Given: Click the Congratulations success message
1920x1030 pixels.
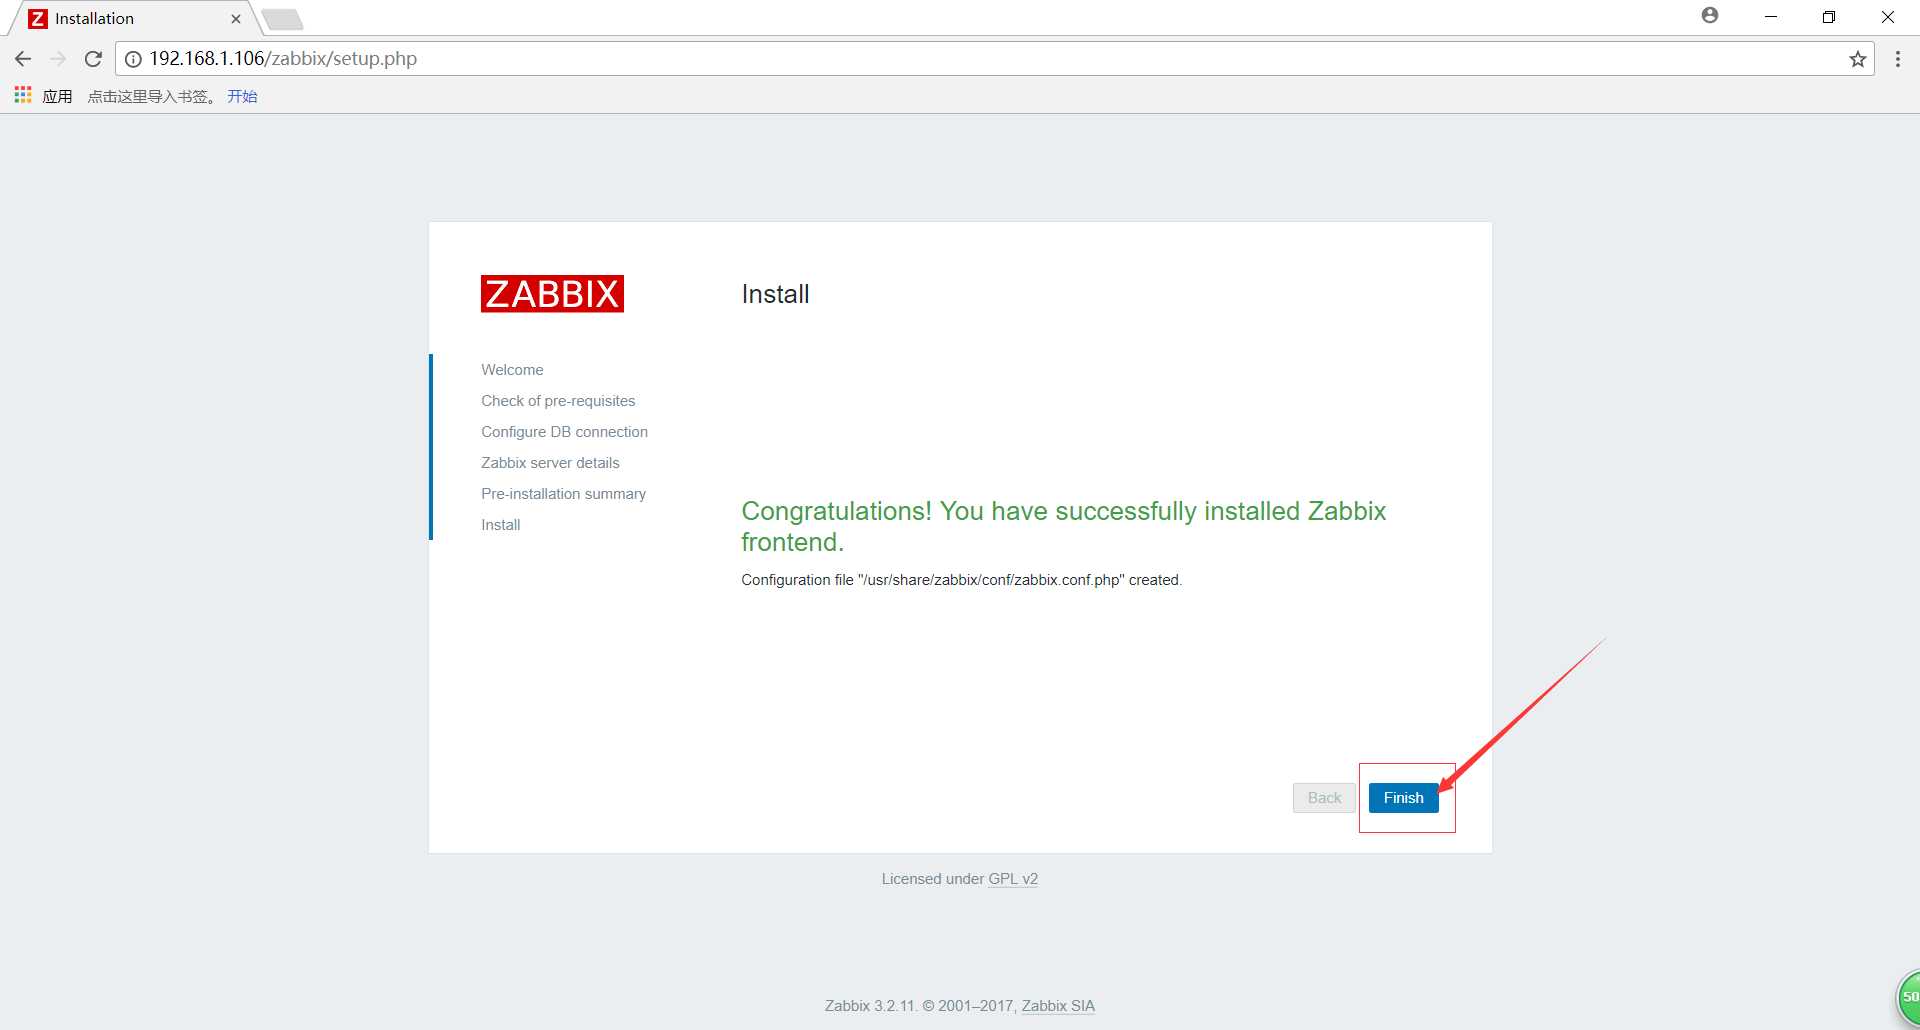Looking at the screenshot, I should (1063, 526).
